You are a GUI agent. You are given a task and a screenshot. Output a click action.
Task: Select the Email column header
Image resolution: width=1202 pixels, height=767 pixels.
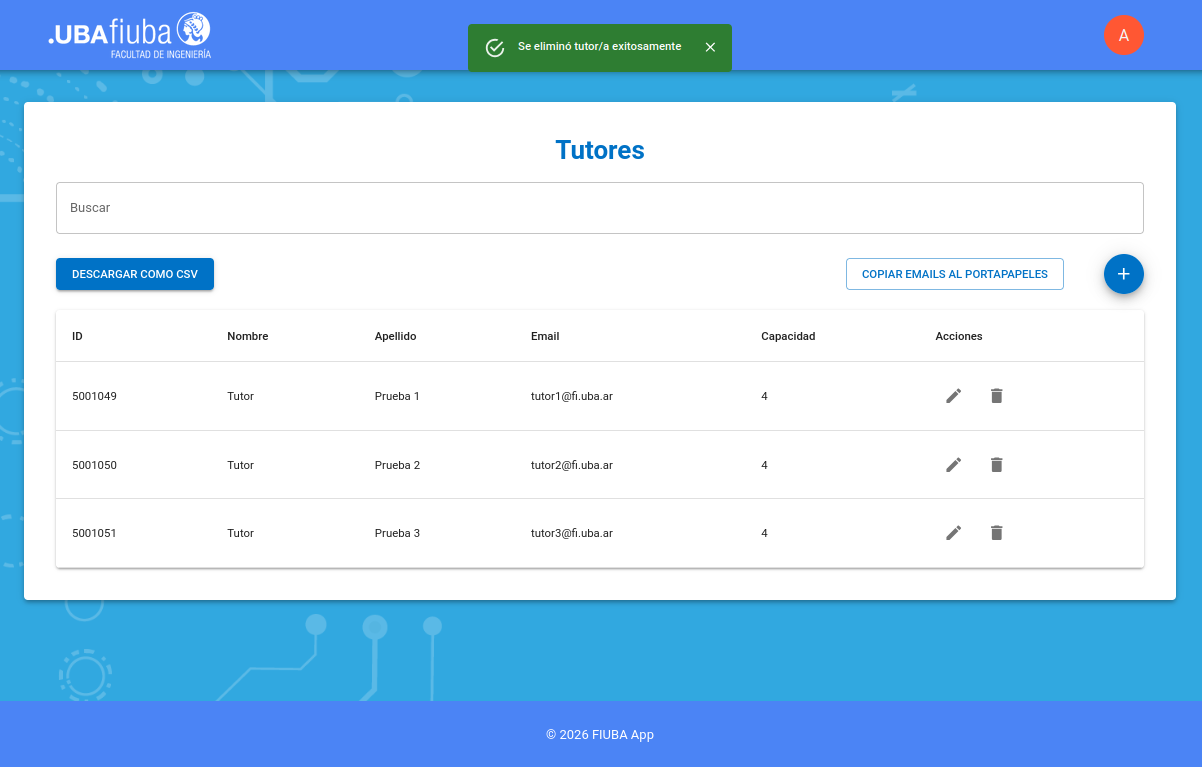click(545, 336)
